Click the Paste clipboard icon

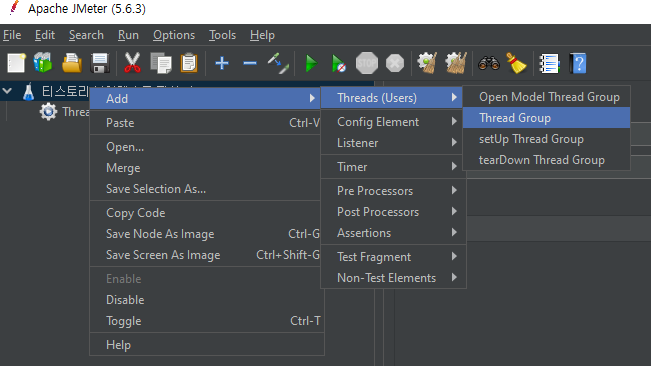point(189,63)
